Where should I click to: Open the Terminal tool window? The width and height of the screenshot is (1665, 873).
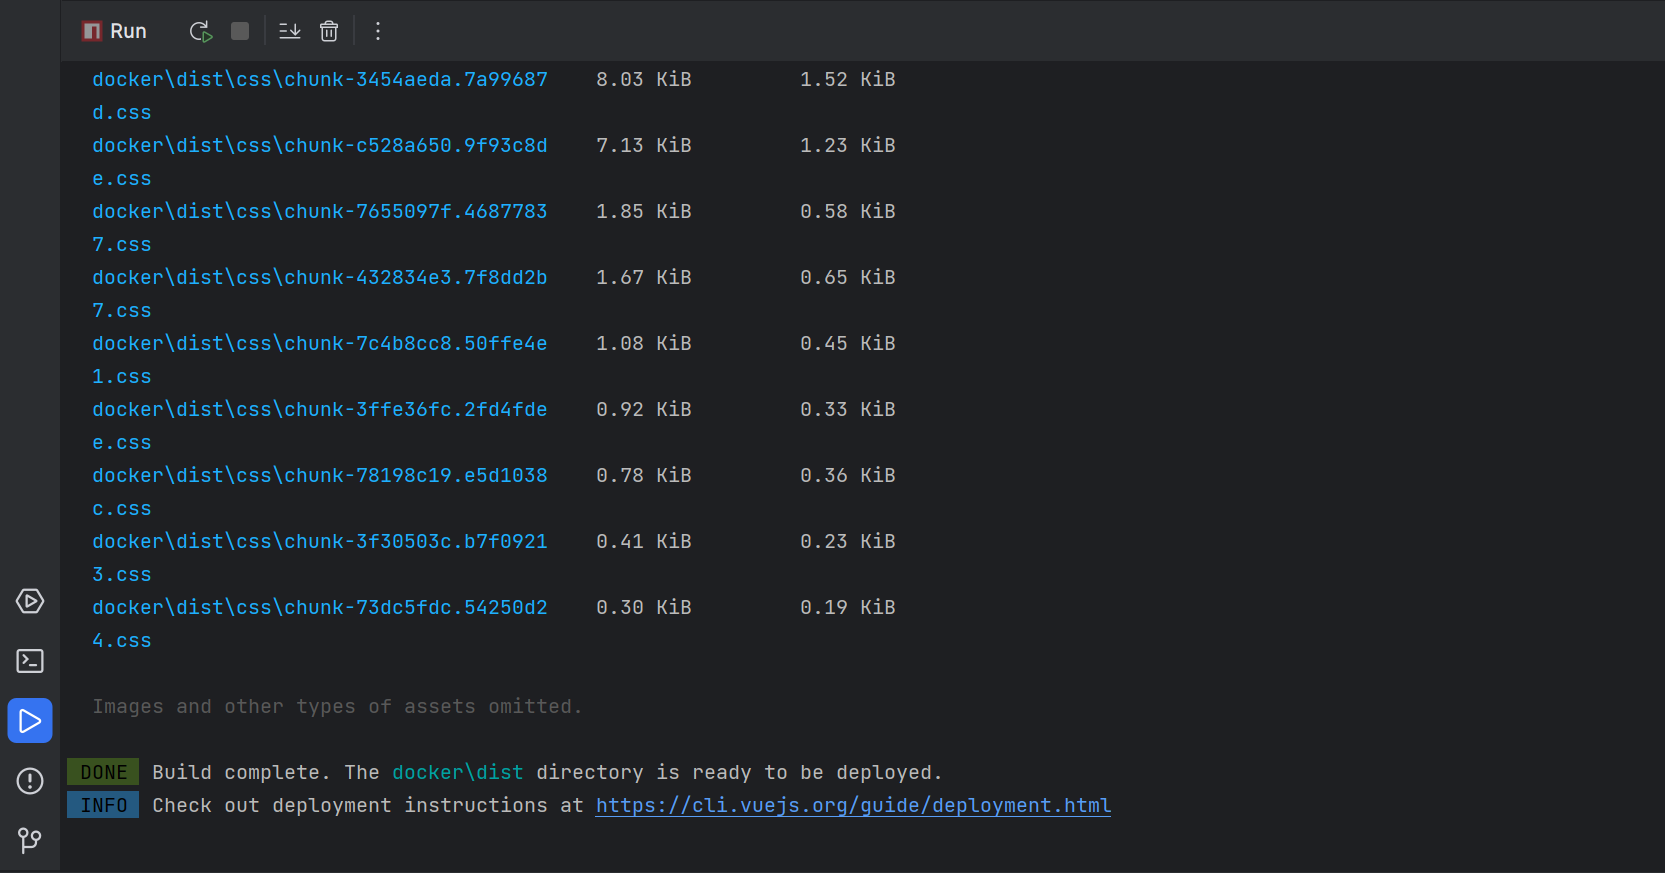click(30, 661)
